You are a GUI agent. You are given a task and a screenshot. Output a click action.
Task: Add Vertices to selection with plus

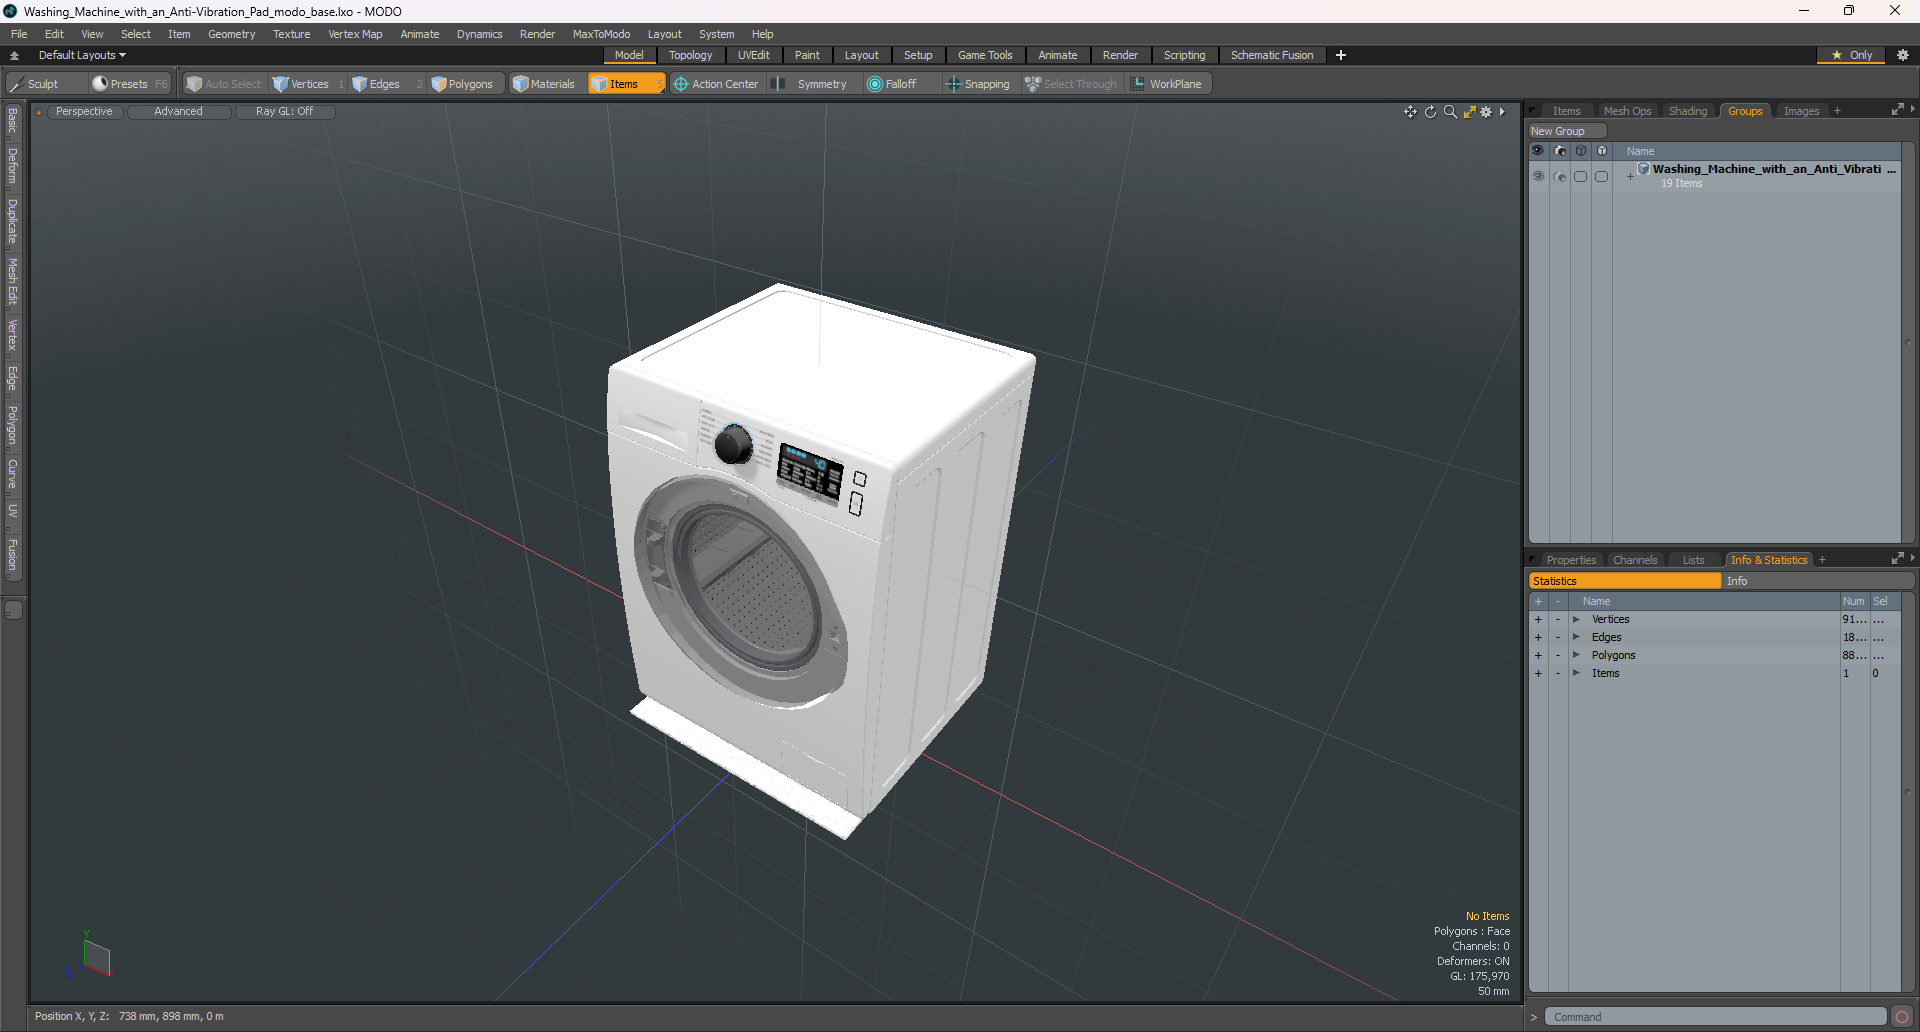[1538, 620]
